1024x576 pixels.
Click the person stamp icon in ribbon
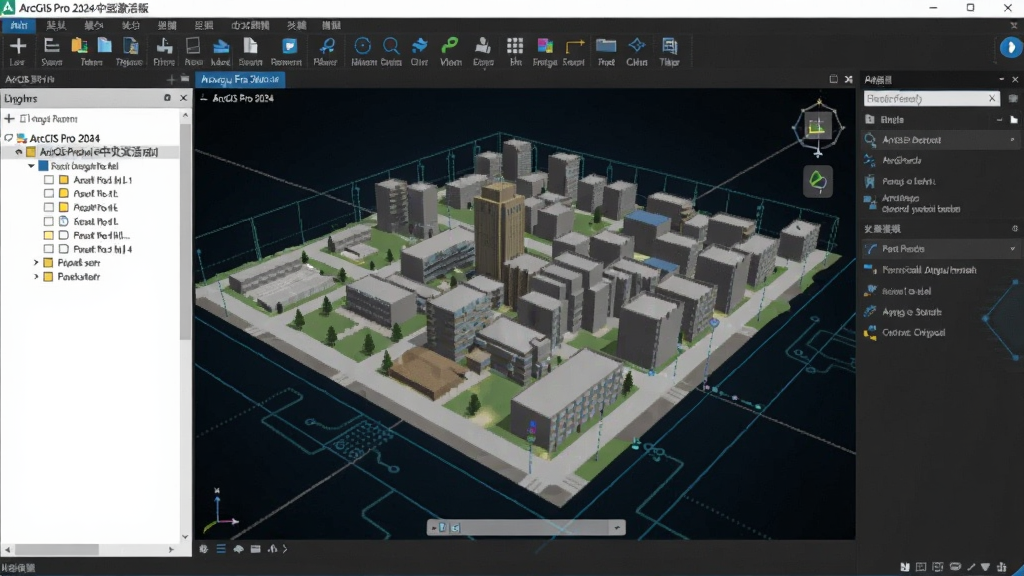pyautogui.click(x=483, y=46)
